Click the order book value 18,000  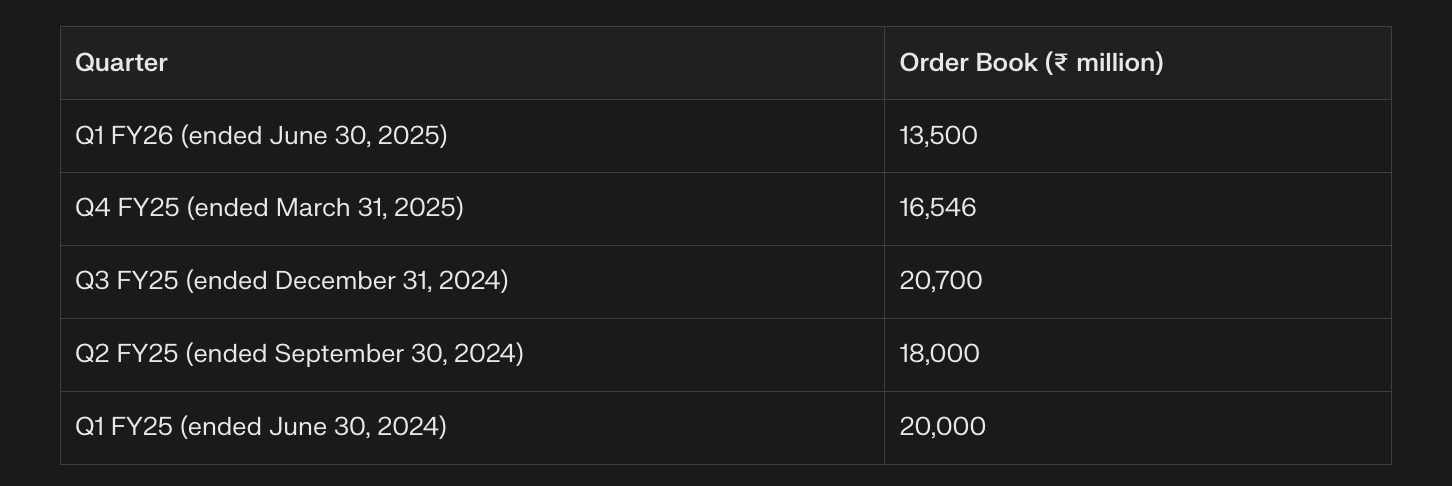pos(939,354)
